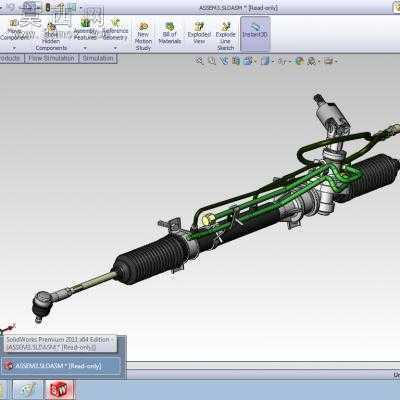This screenshot has height=400, width=400.
Task: Launch the Explode Line Sketch tool
Action: click(x=226, y=36)
